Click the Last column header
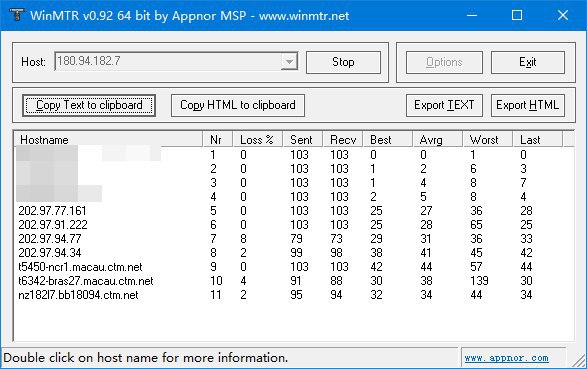This screenshot has width=587, height=369. click(538, 140)
